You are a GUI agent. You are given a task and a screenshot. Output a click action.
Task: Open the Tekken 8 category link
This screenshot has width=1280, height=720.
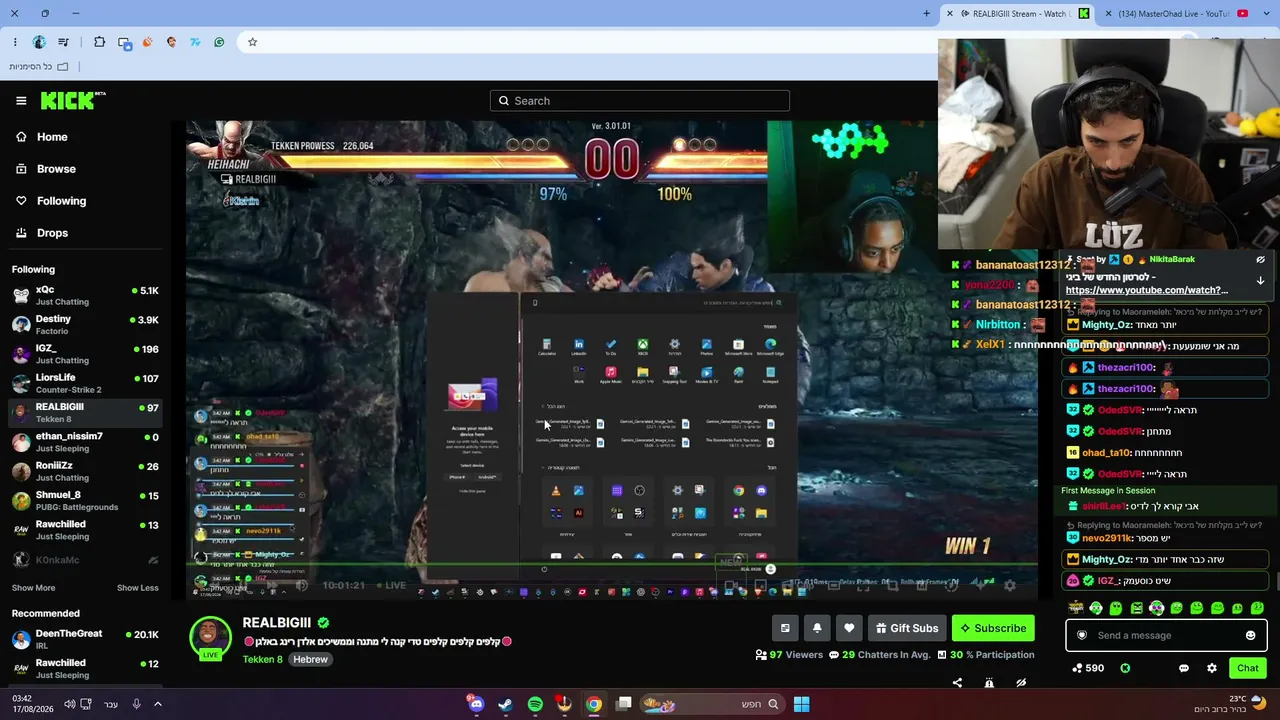pyautogui.click(x=262, y=660)
